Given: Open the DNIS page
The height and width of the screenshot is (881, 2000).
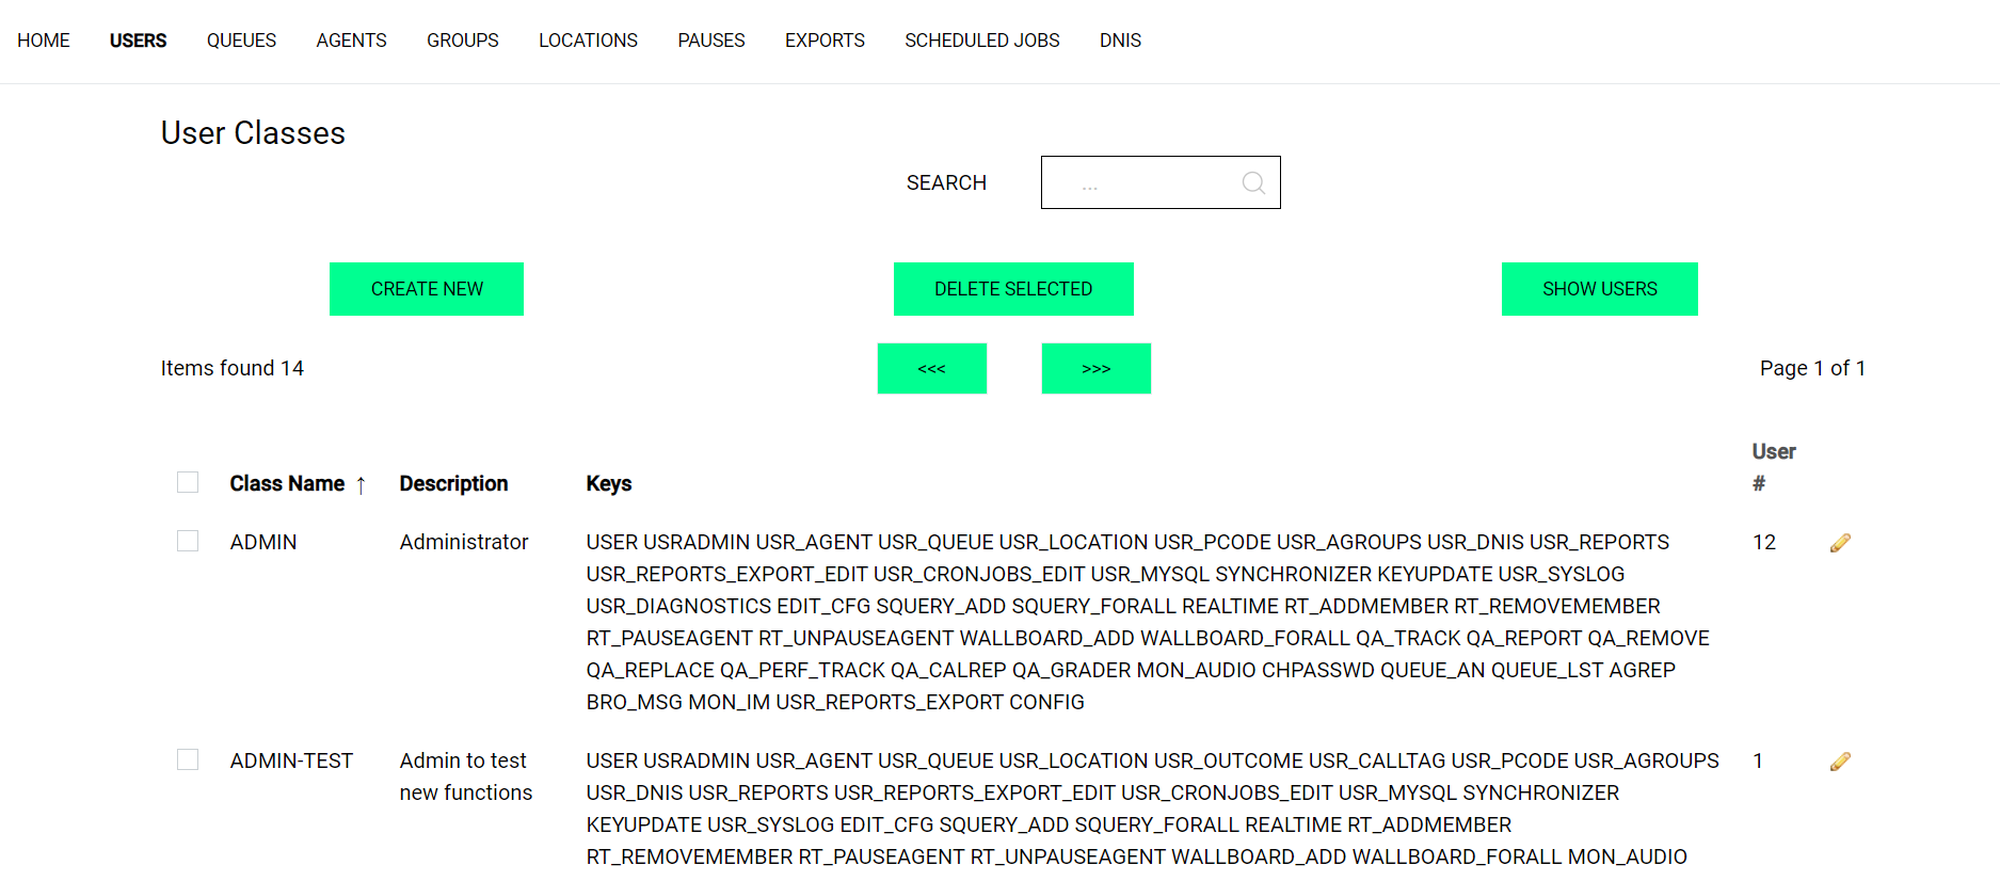Looking at the screenshot, I should click(1120, 41).
